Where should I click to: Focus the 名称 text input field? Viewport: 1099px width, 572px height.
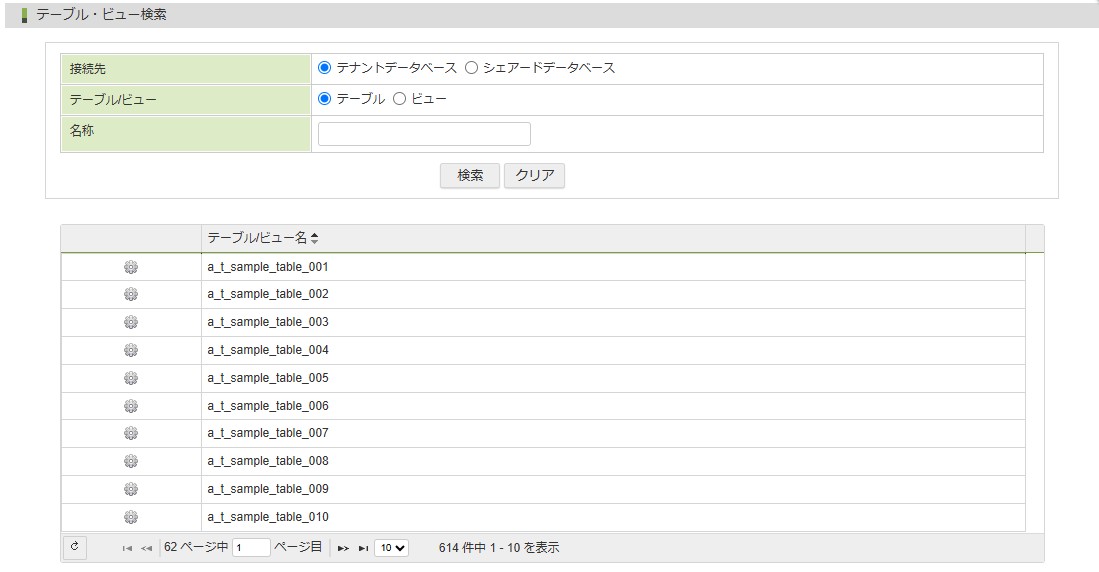(424, 134)
